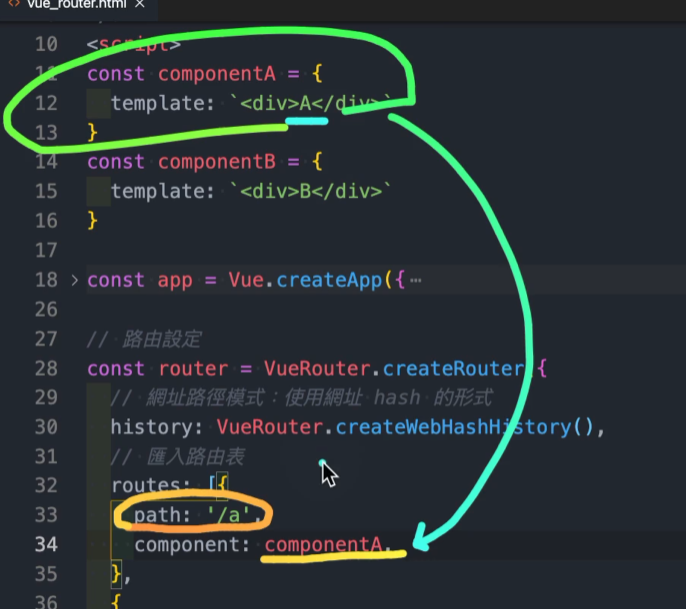The height and width of the screenshot is (609, 686).
Task: Click line number 28 in the gutter
Action: 46,368
